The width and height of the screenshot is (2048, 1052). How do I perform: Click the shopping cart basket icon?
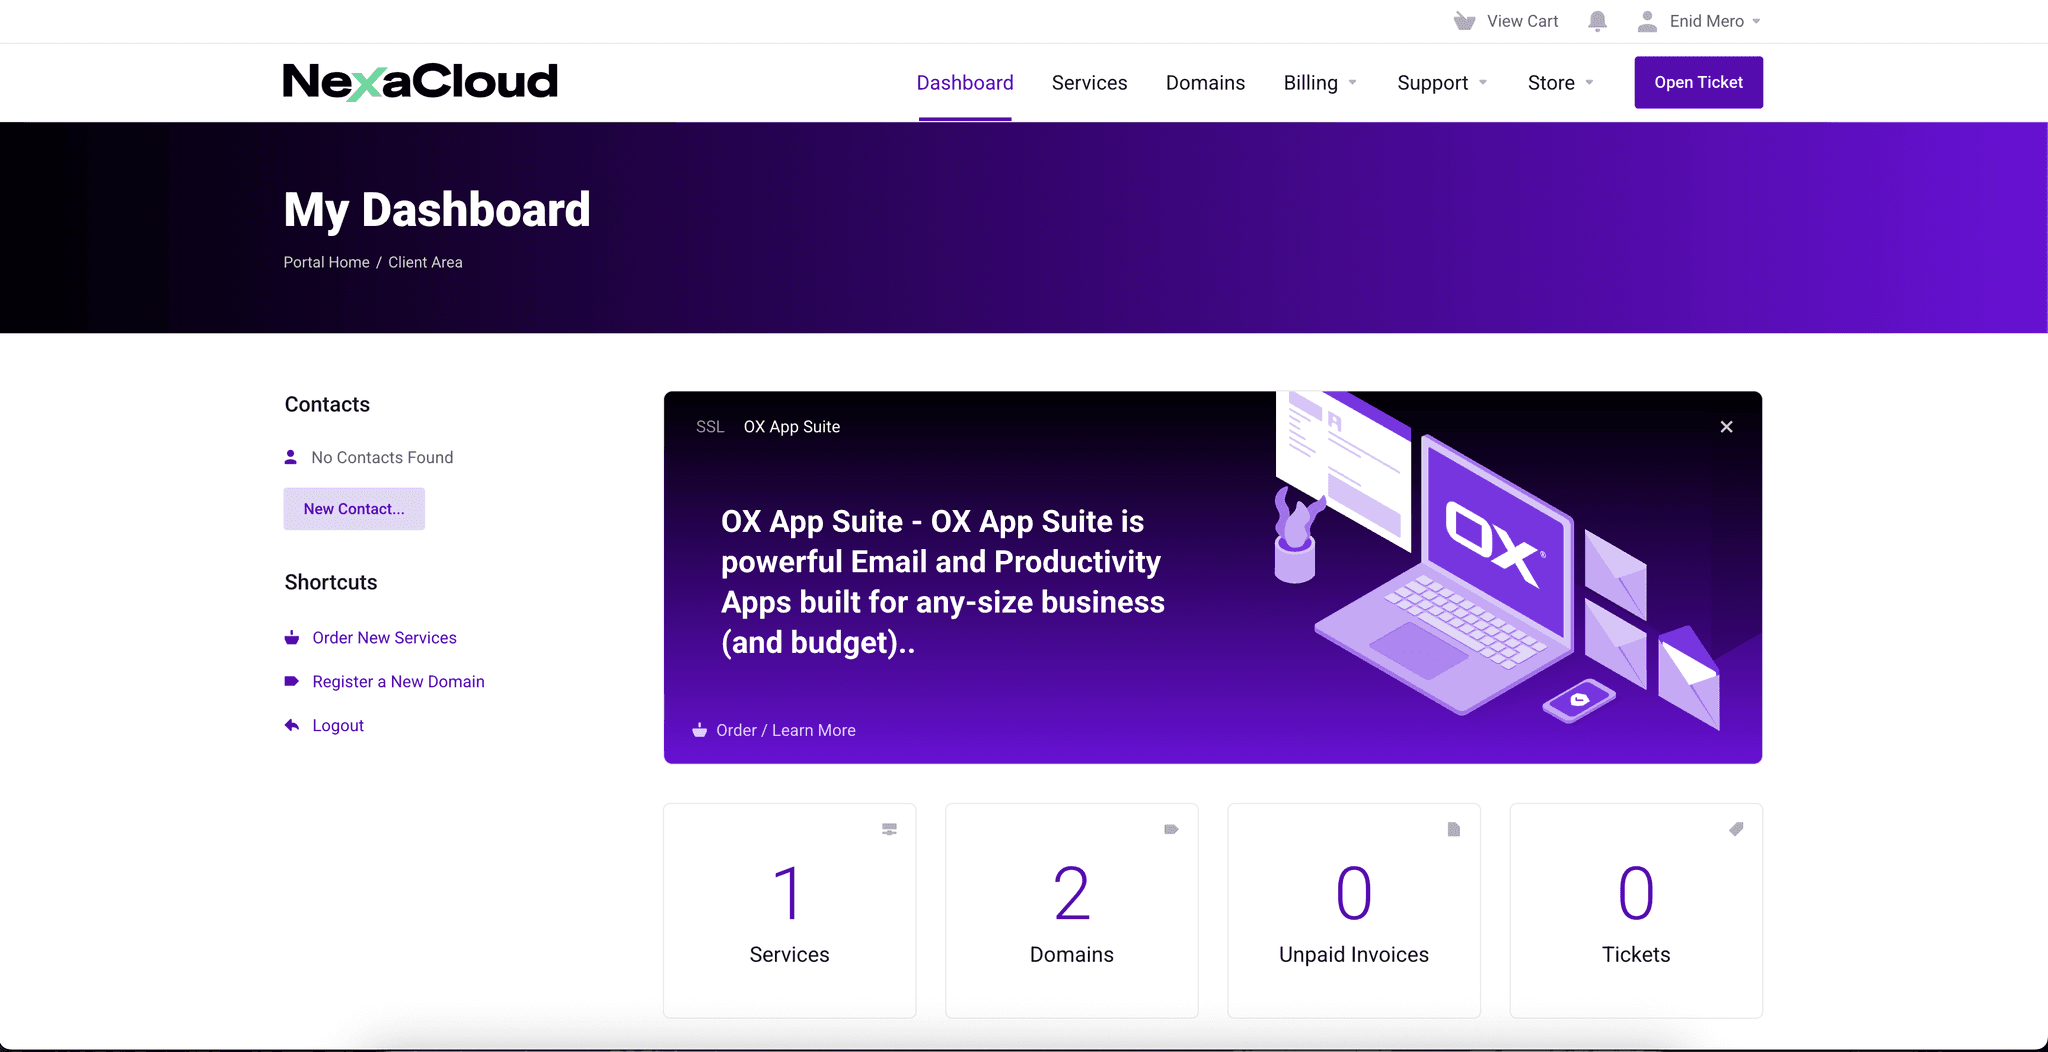[1464, 21]
